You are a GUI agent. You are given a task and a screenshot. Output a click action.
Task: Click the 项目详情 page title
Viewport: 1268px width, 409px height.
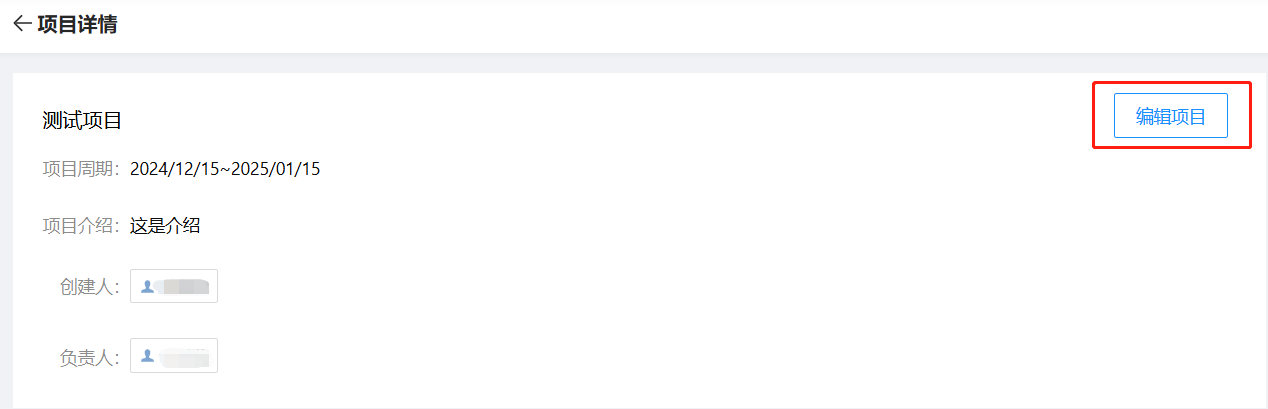pos(77,25)
